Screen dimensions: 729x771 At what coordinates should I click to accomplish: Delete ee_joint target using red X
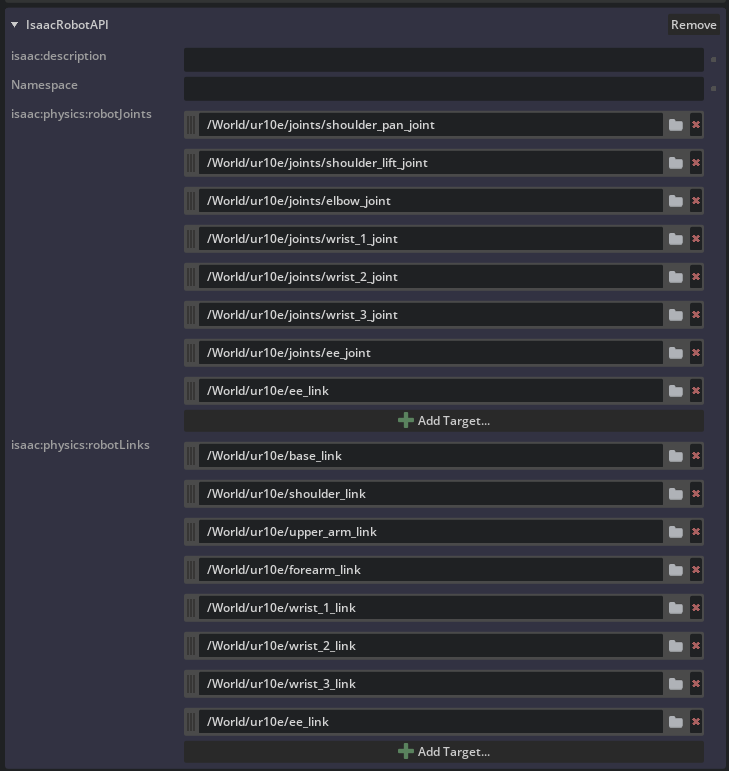tap(696, 353)
